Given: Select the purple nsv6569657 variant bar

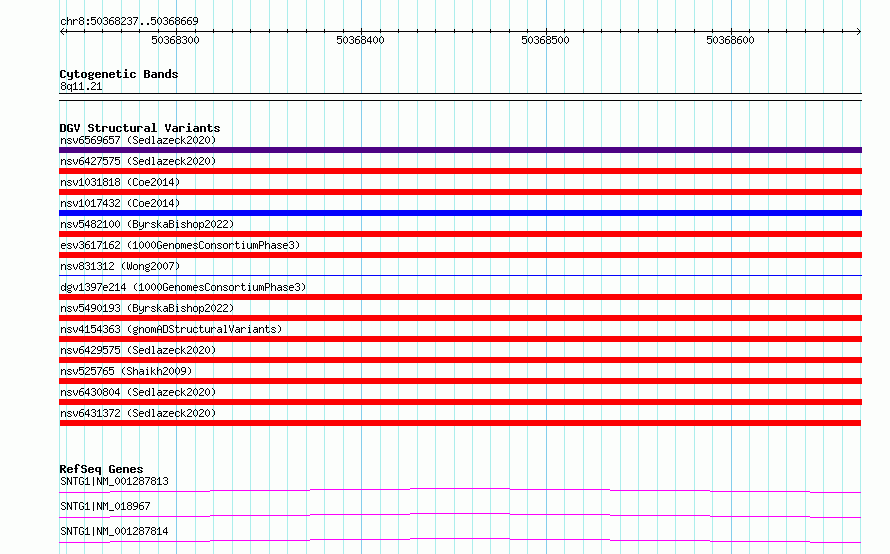Looking at the screenshot, I should pyautogui.click(x=460, y=150).
